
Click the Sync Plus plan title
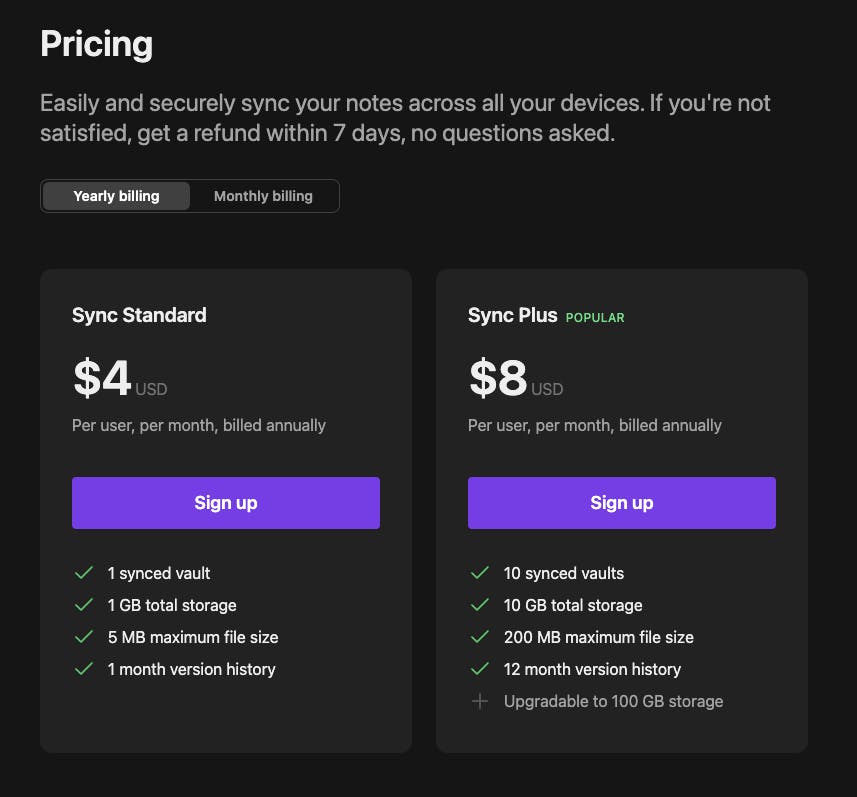pos(512,315)
